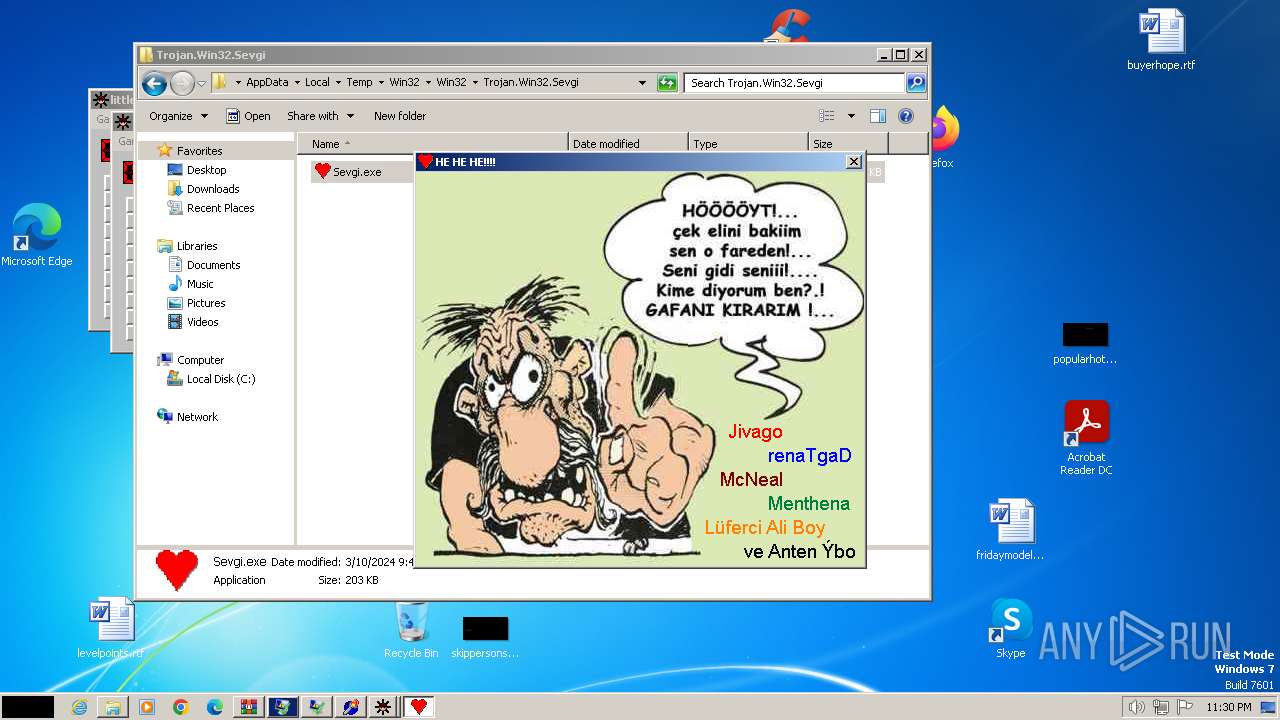Open the popularhot desktop file
This screenshot has width=1280, height=720.
1085,344
